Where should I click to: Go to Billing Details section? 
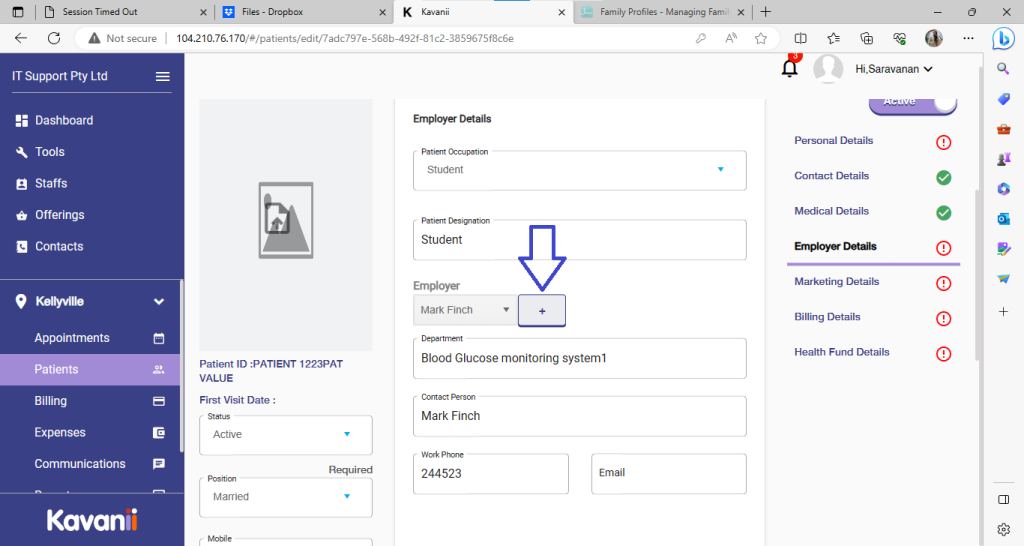827,317
